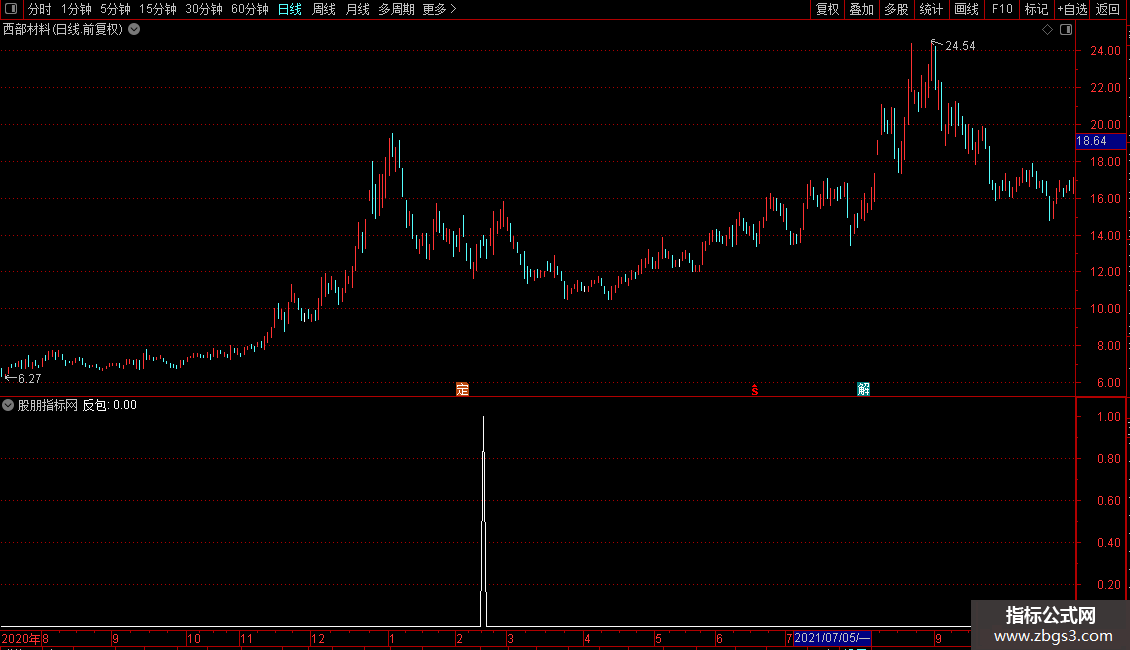Add stock to watchlist with +自选

[1072, 9]
